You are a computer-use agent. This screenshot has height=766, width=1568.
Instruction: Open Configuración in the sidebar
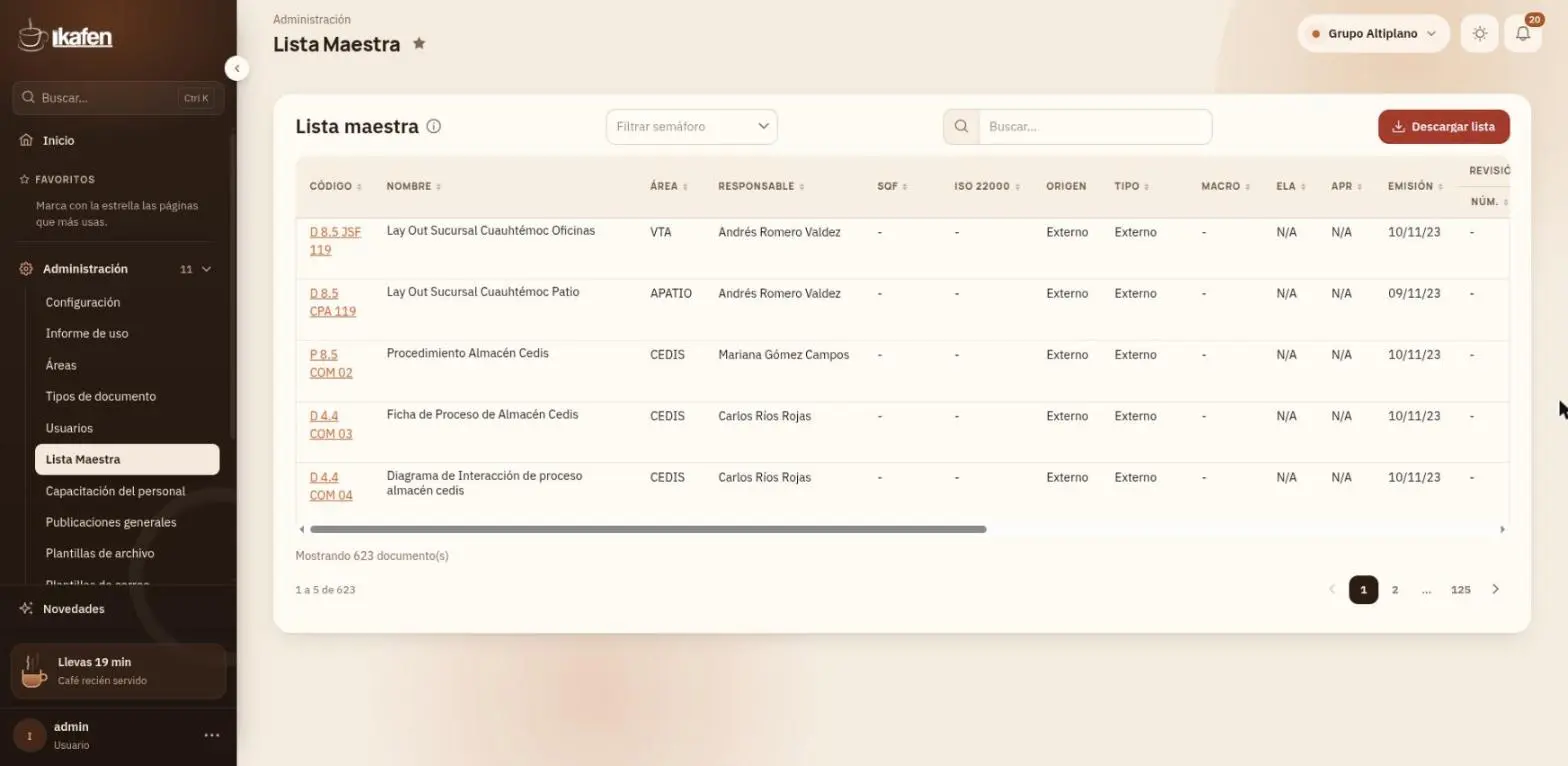[83, 302]
